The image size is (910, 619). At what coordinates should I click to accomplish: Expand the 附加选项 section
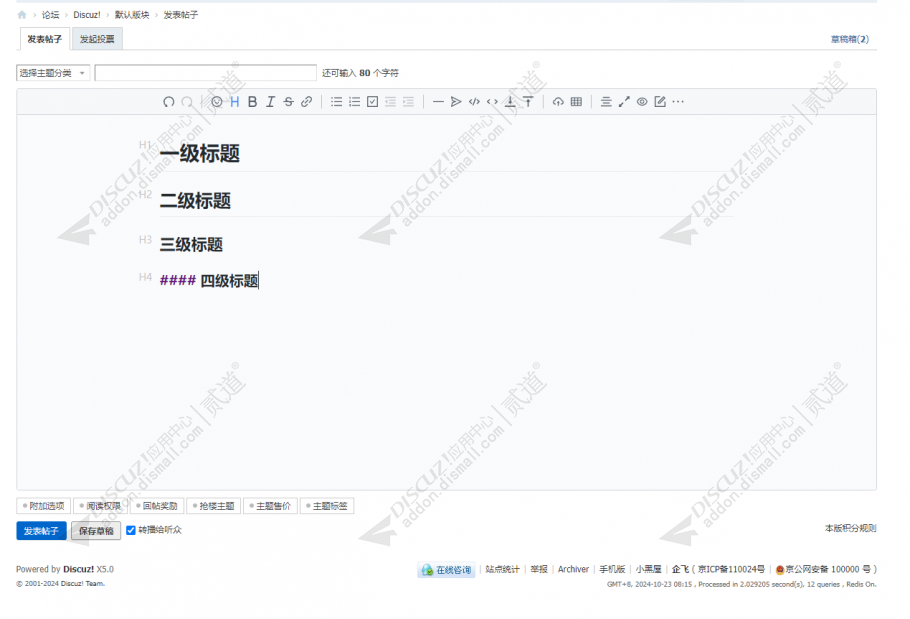click(x=44, y=506)
